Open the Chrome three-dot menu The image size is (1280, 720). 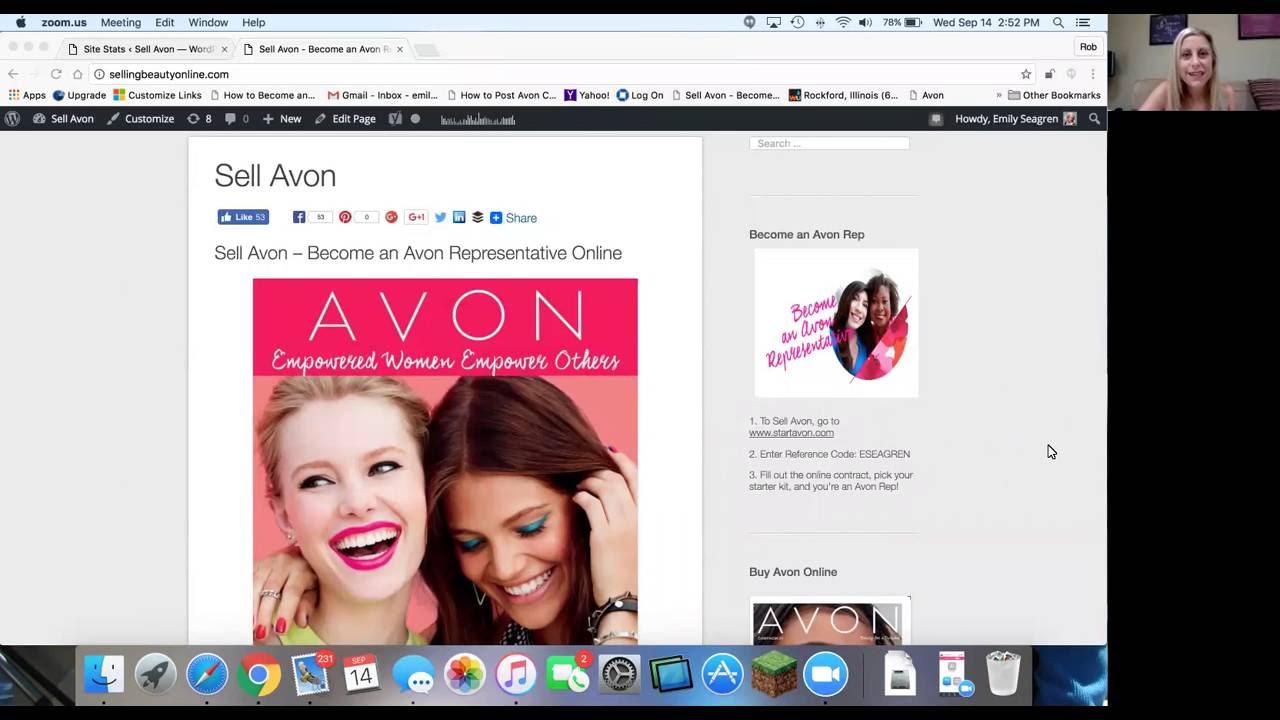1093,74
